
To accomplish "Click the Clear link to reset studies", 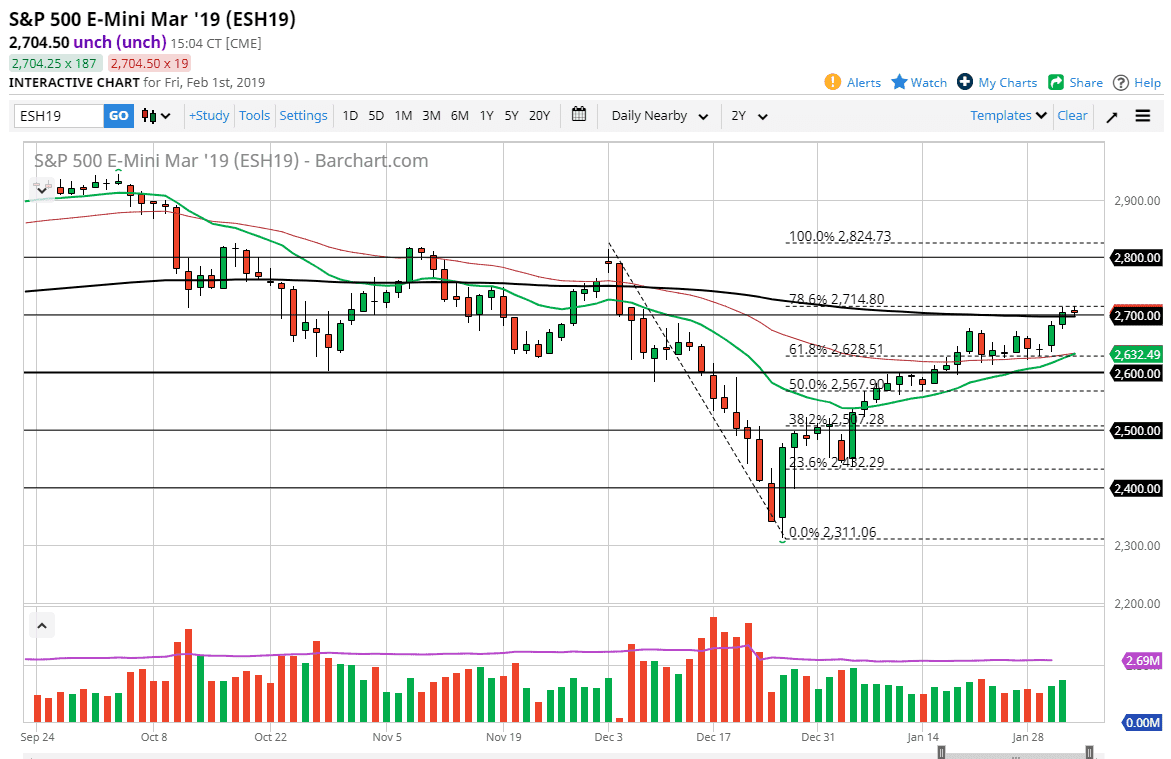I will [x=1072, y=115].
